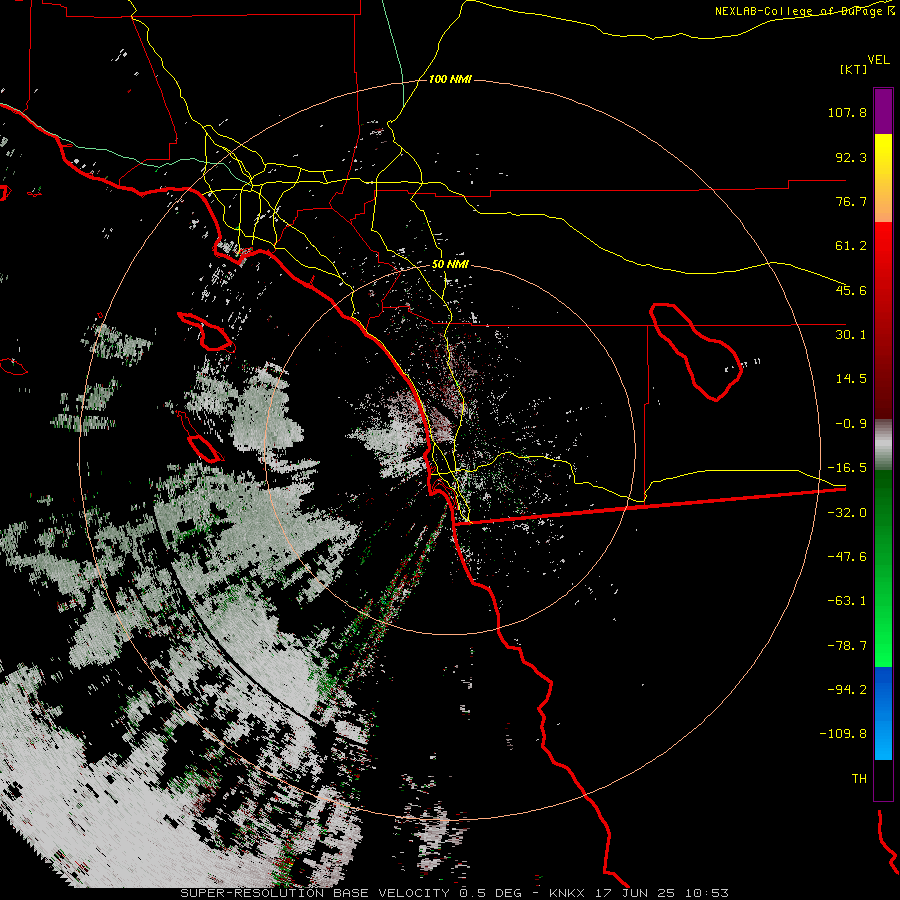This screenshot has height=900, width=900.
Task: Click the 92.3 legend value
Action: (851, 157)
